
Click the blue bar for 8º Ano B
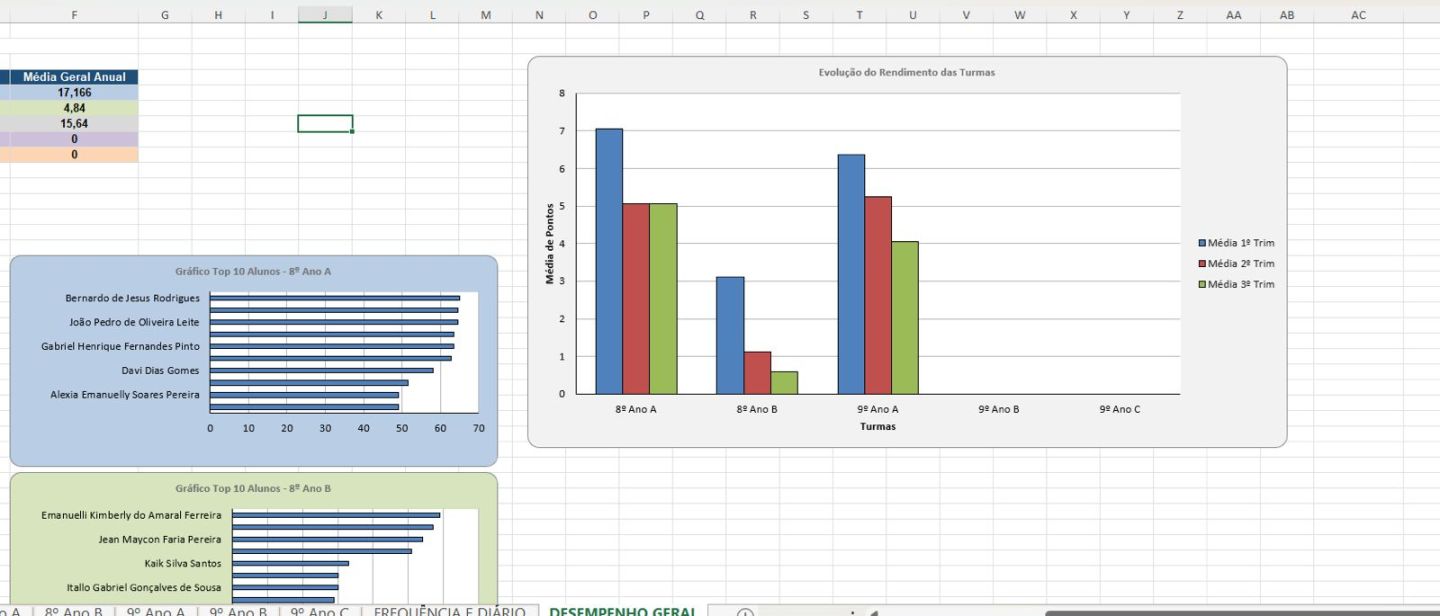click(730, 335)
